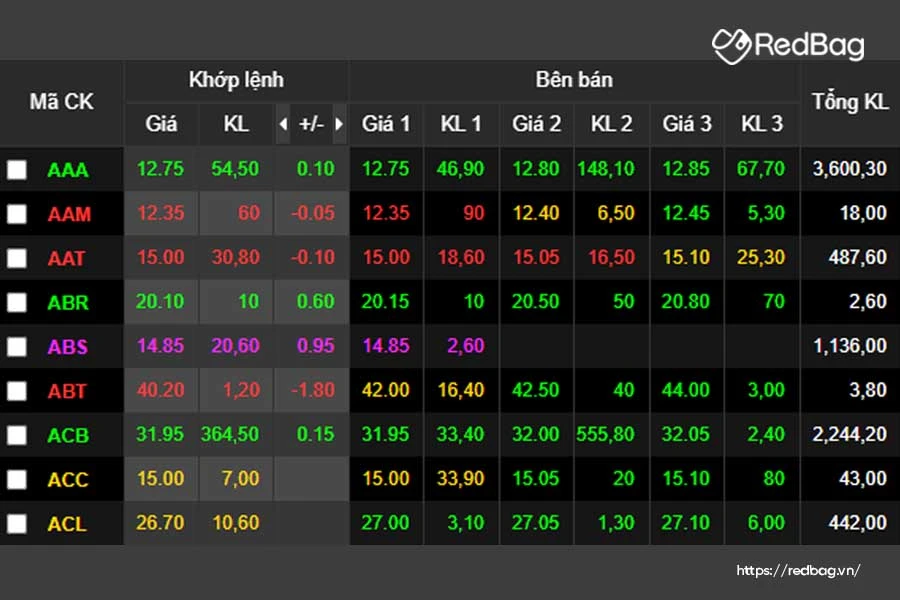Select the Khớp lệnh header group

click(236, 80)
